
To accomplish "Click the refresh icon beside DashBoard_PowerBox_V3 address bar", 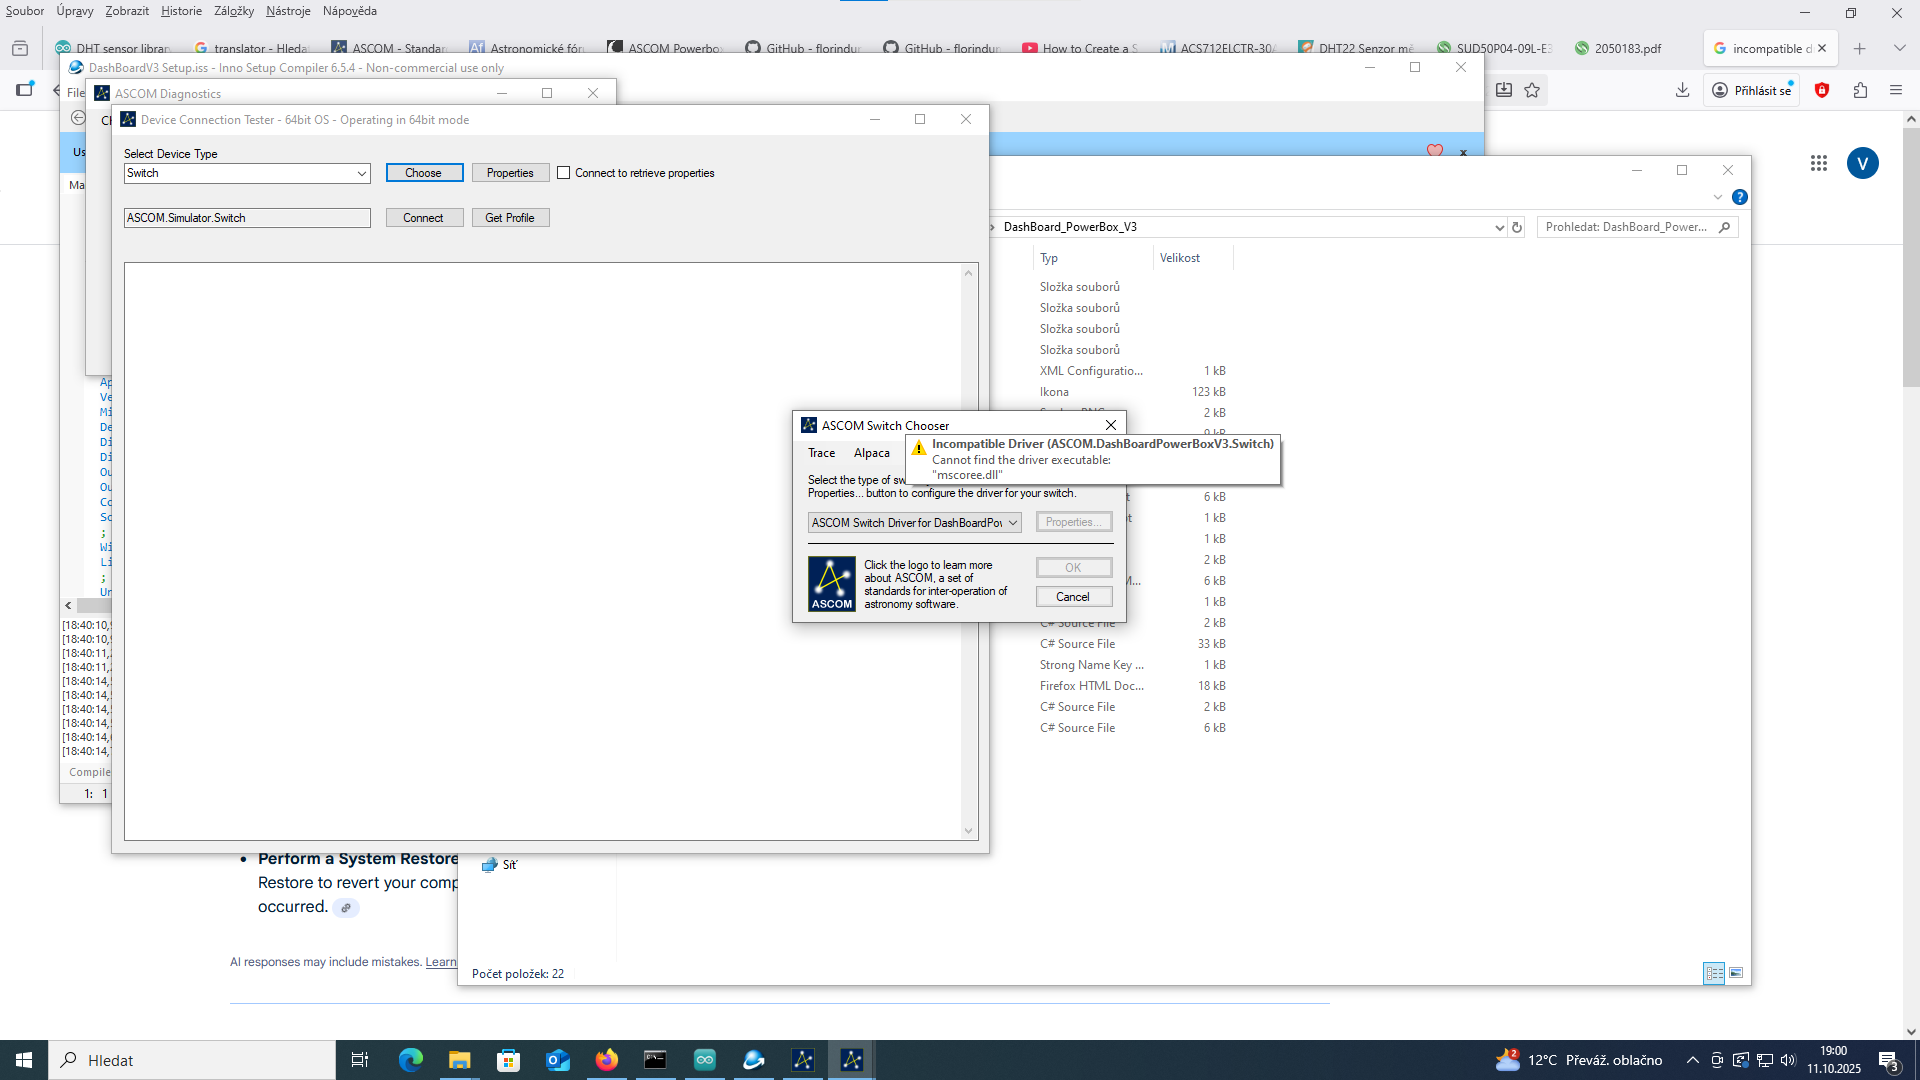I will point(1518,227).
